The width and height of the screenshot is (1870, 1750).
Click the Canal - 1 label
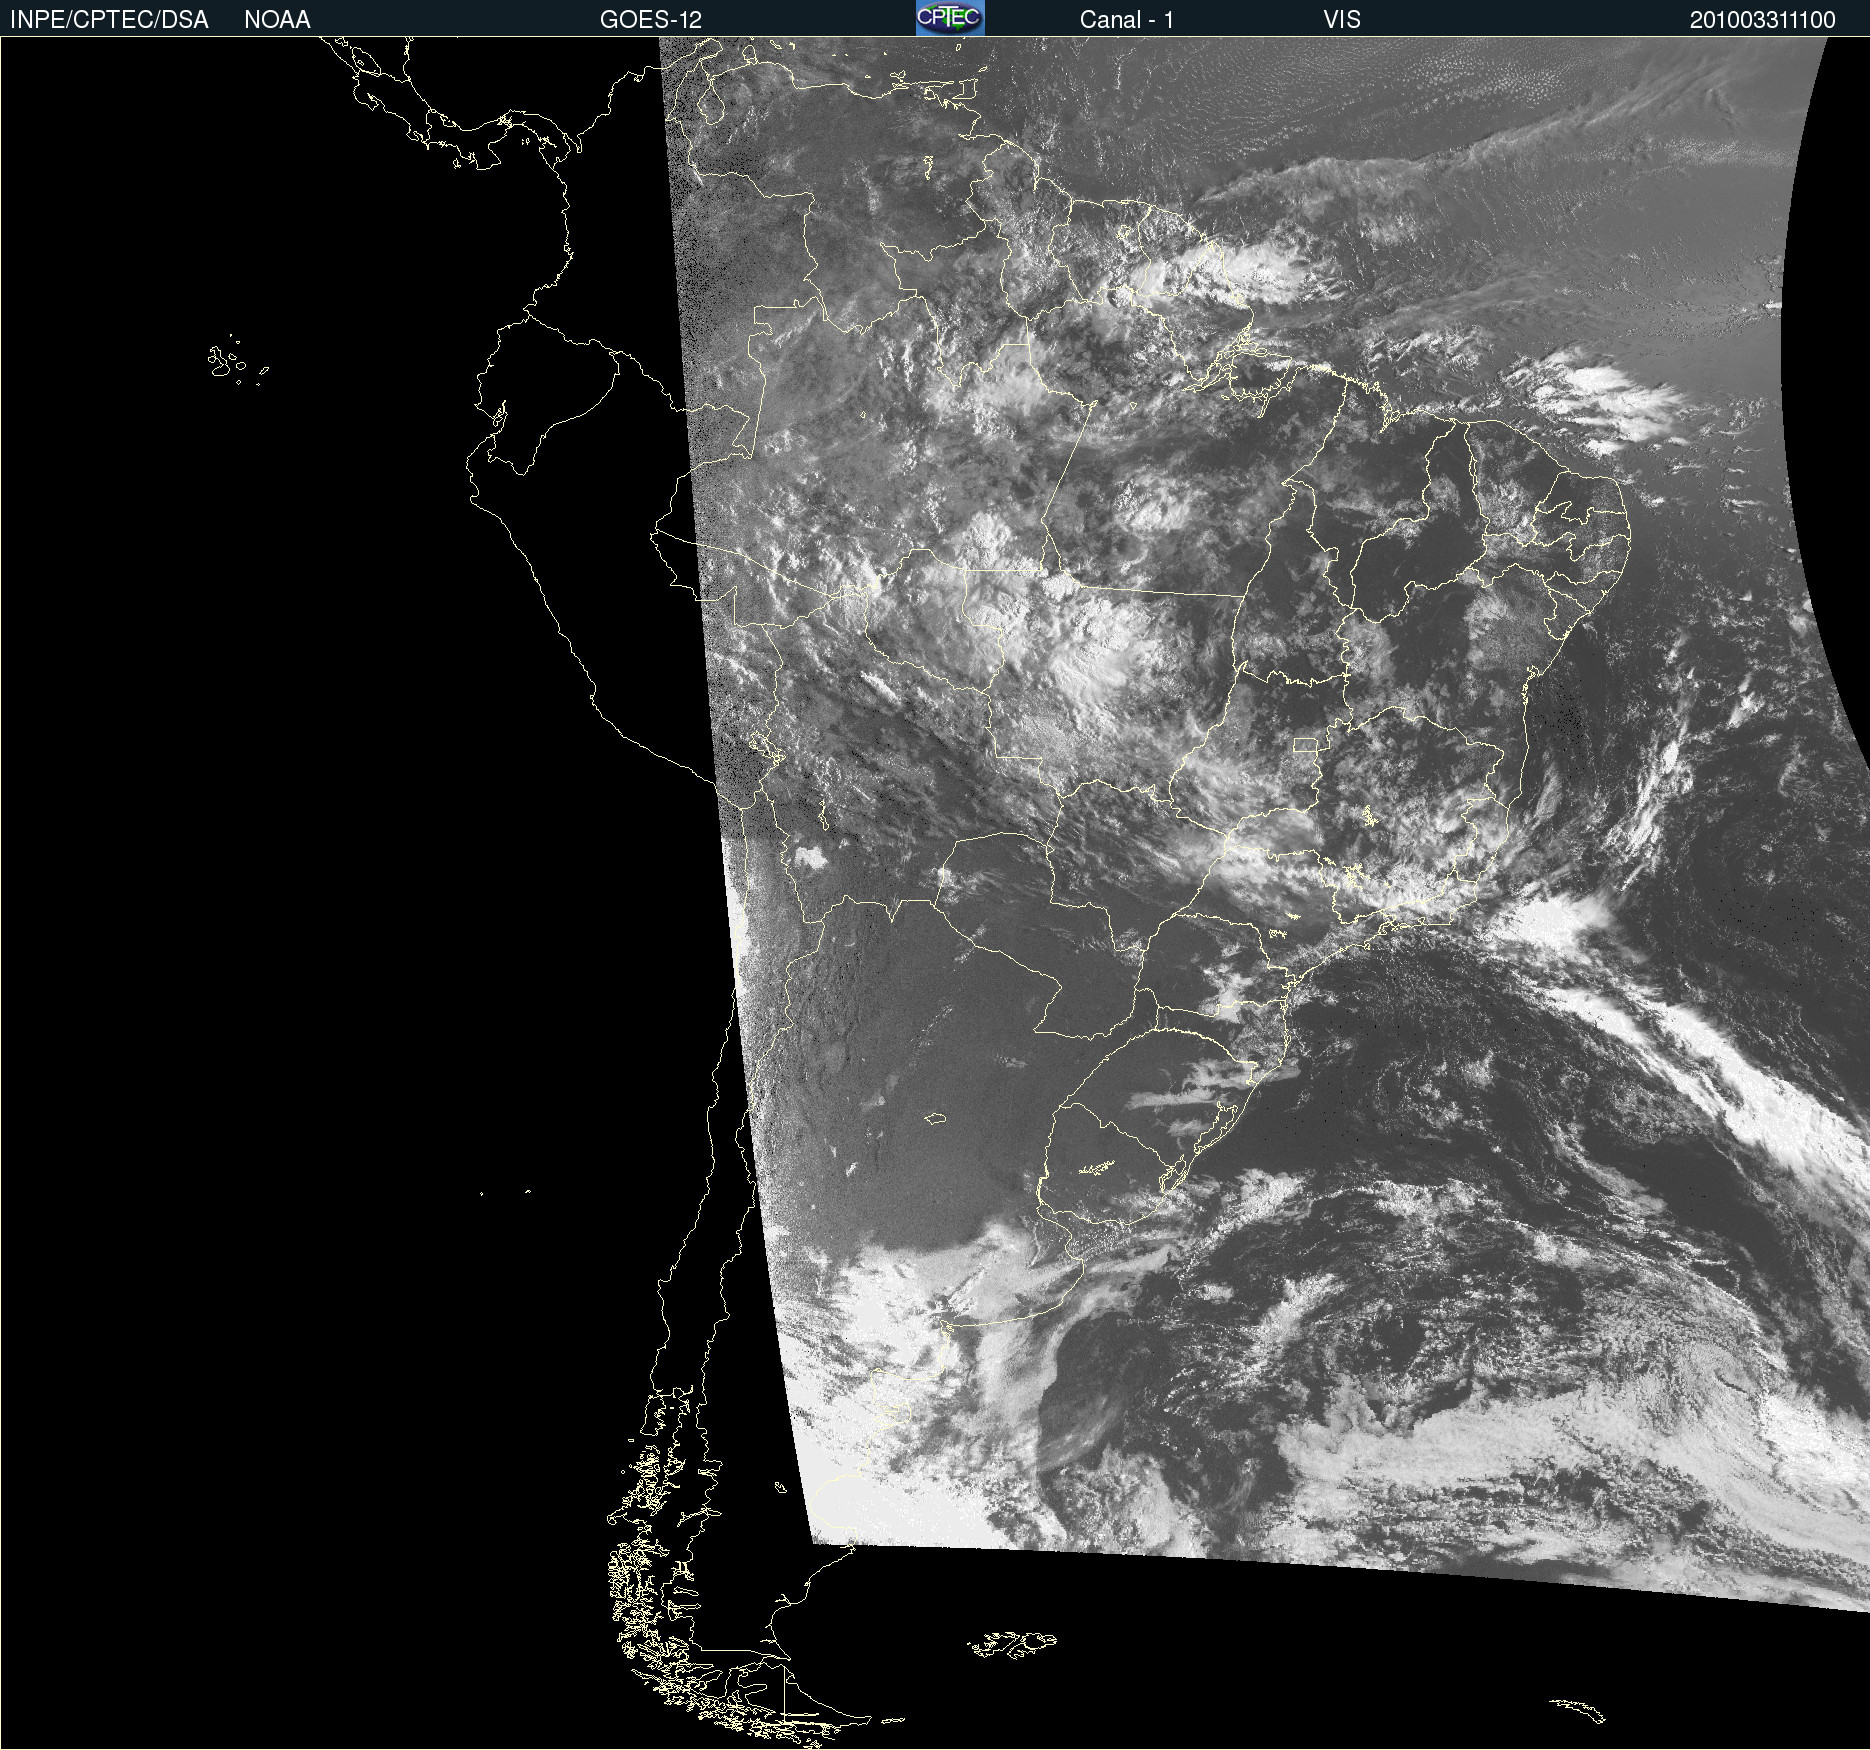pos(1127,20)
